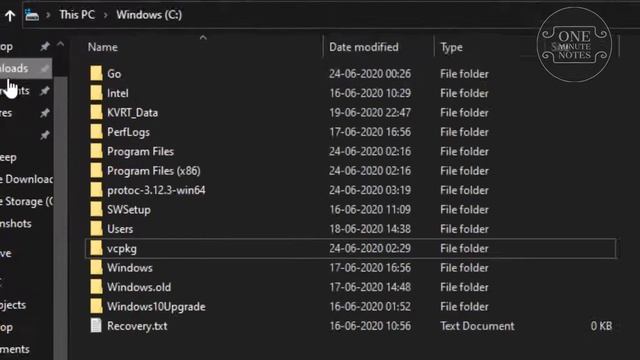Screen dimensions: 640x360
Task: Select the Program Files (x86) name
Action: pos(153,171)
